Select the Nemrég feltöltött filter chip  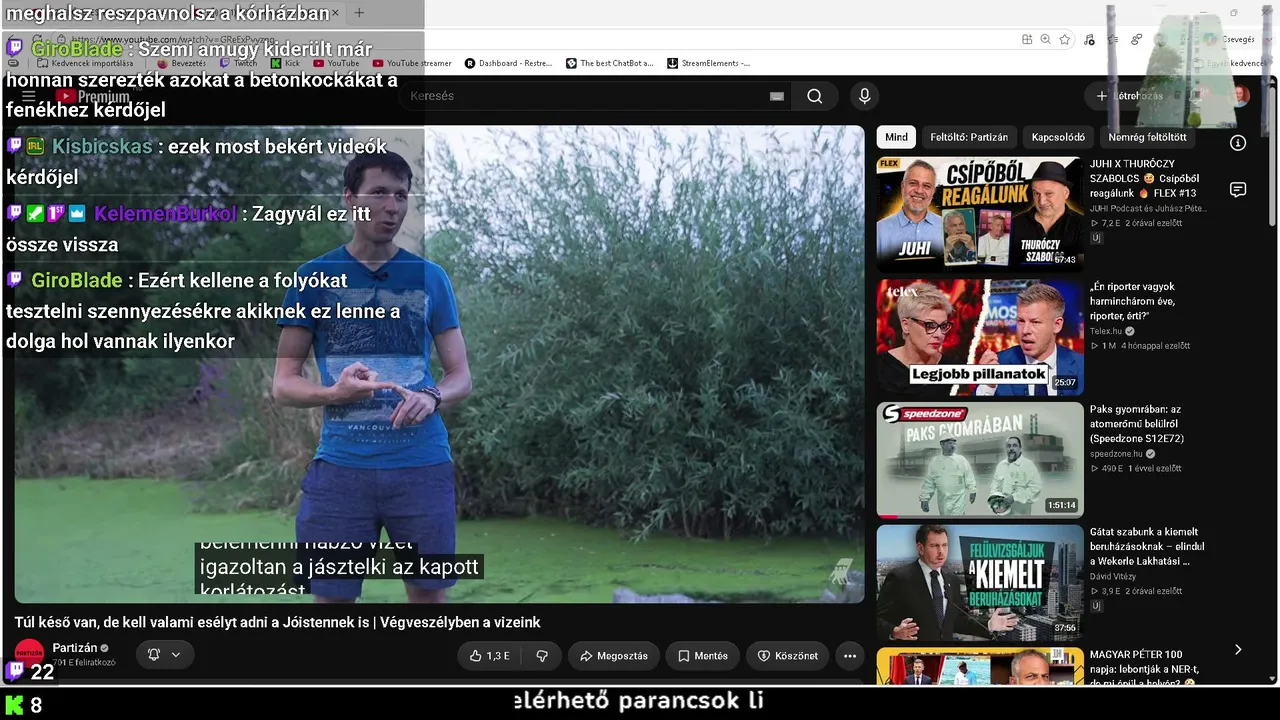[x=1147, y=137]
